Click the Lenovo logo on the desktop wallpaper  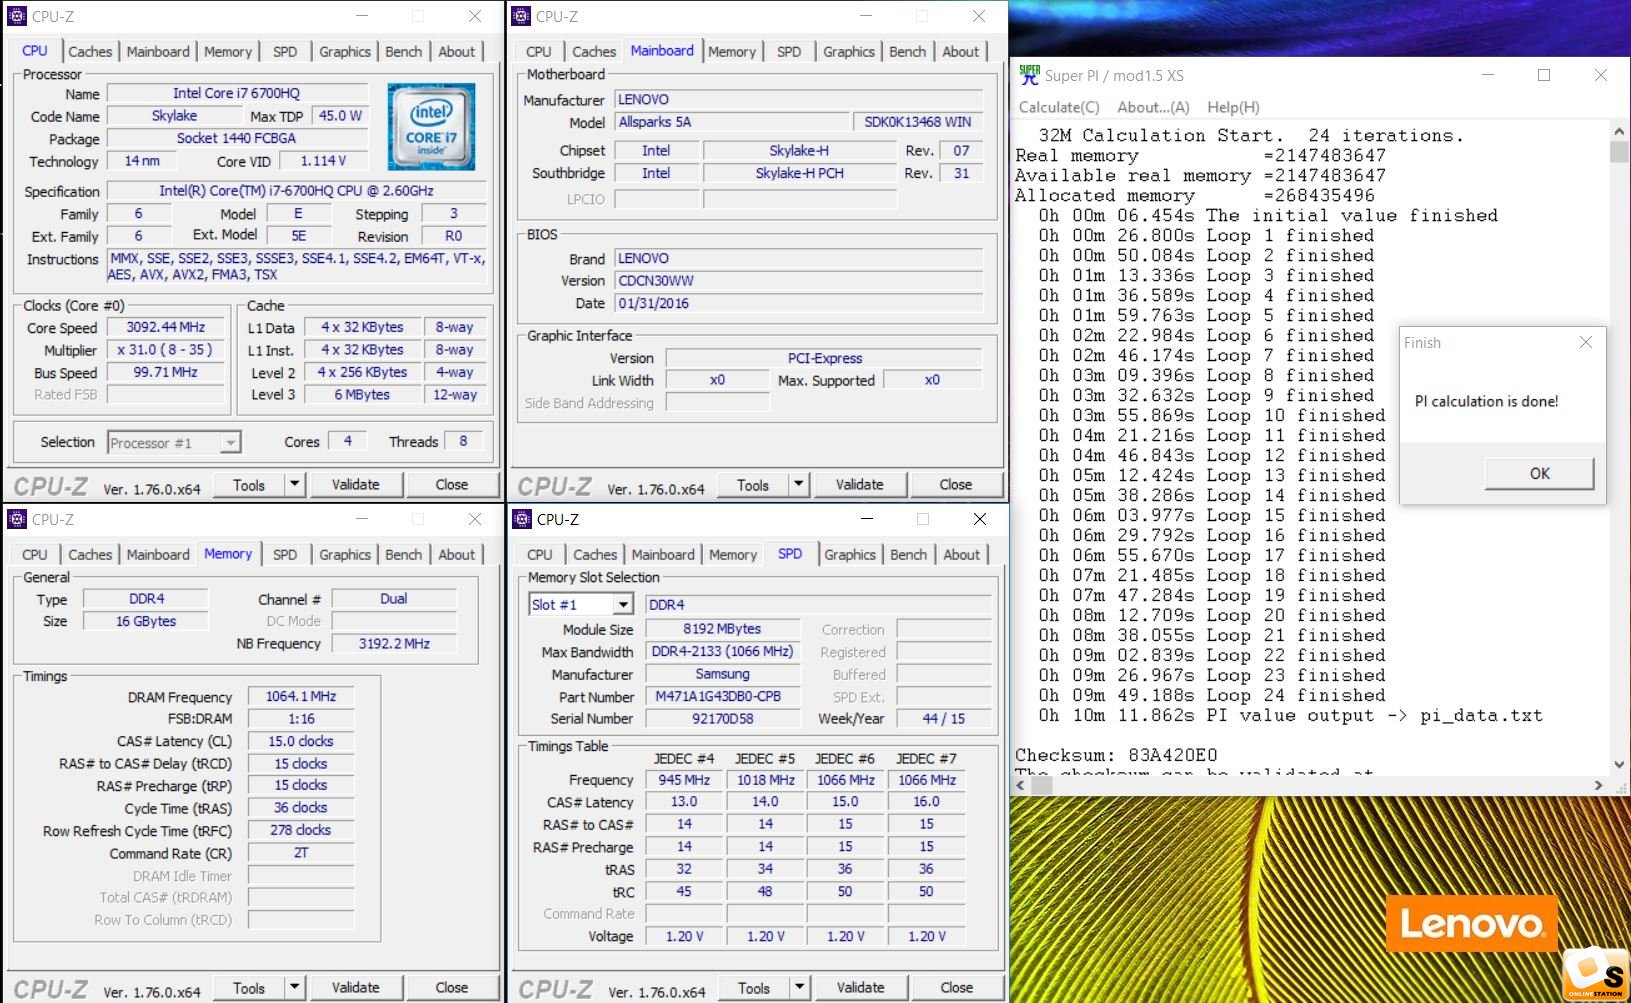[1472, 923]
